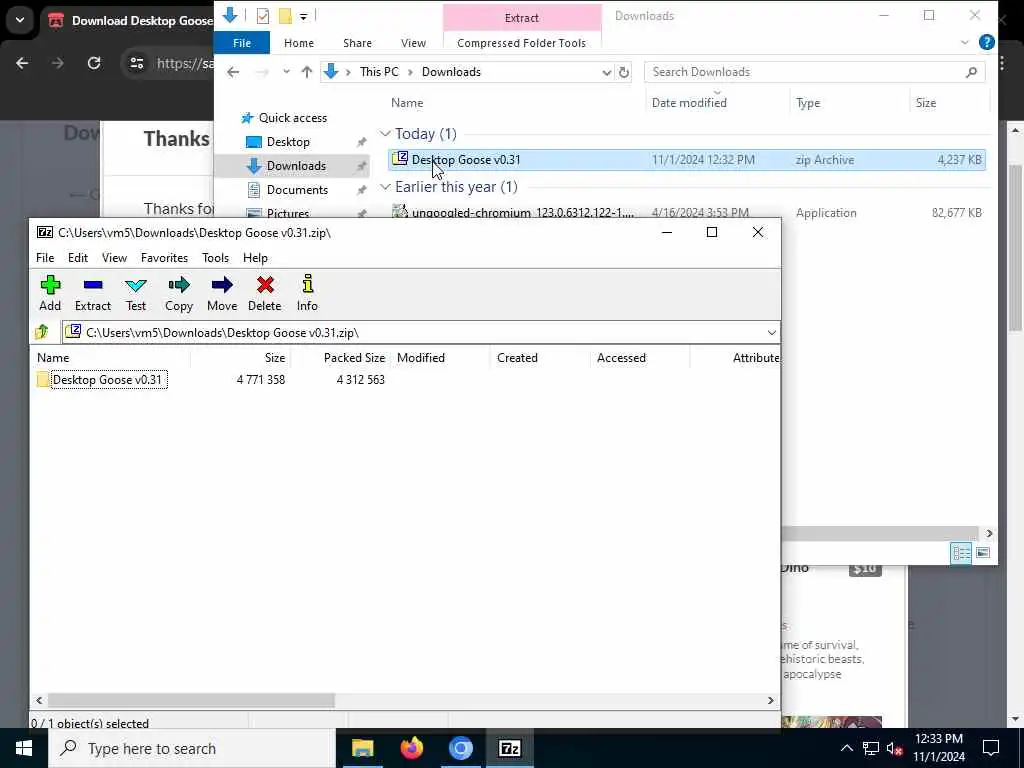Click the 7-Zip Move toolbar icon
This screenshot has height=768, width=1024.
point(222,293)
